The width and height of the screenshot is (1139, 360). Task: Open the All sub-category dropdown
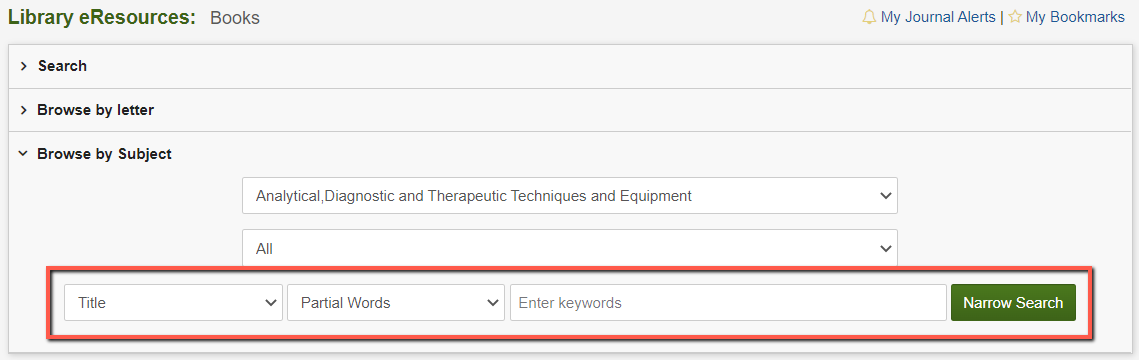570,248
